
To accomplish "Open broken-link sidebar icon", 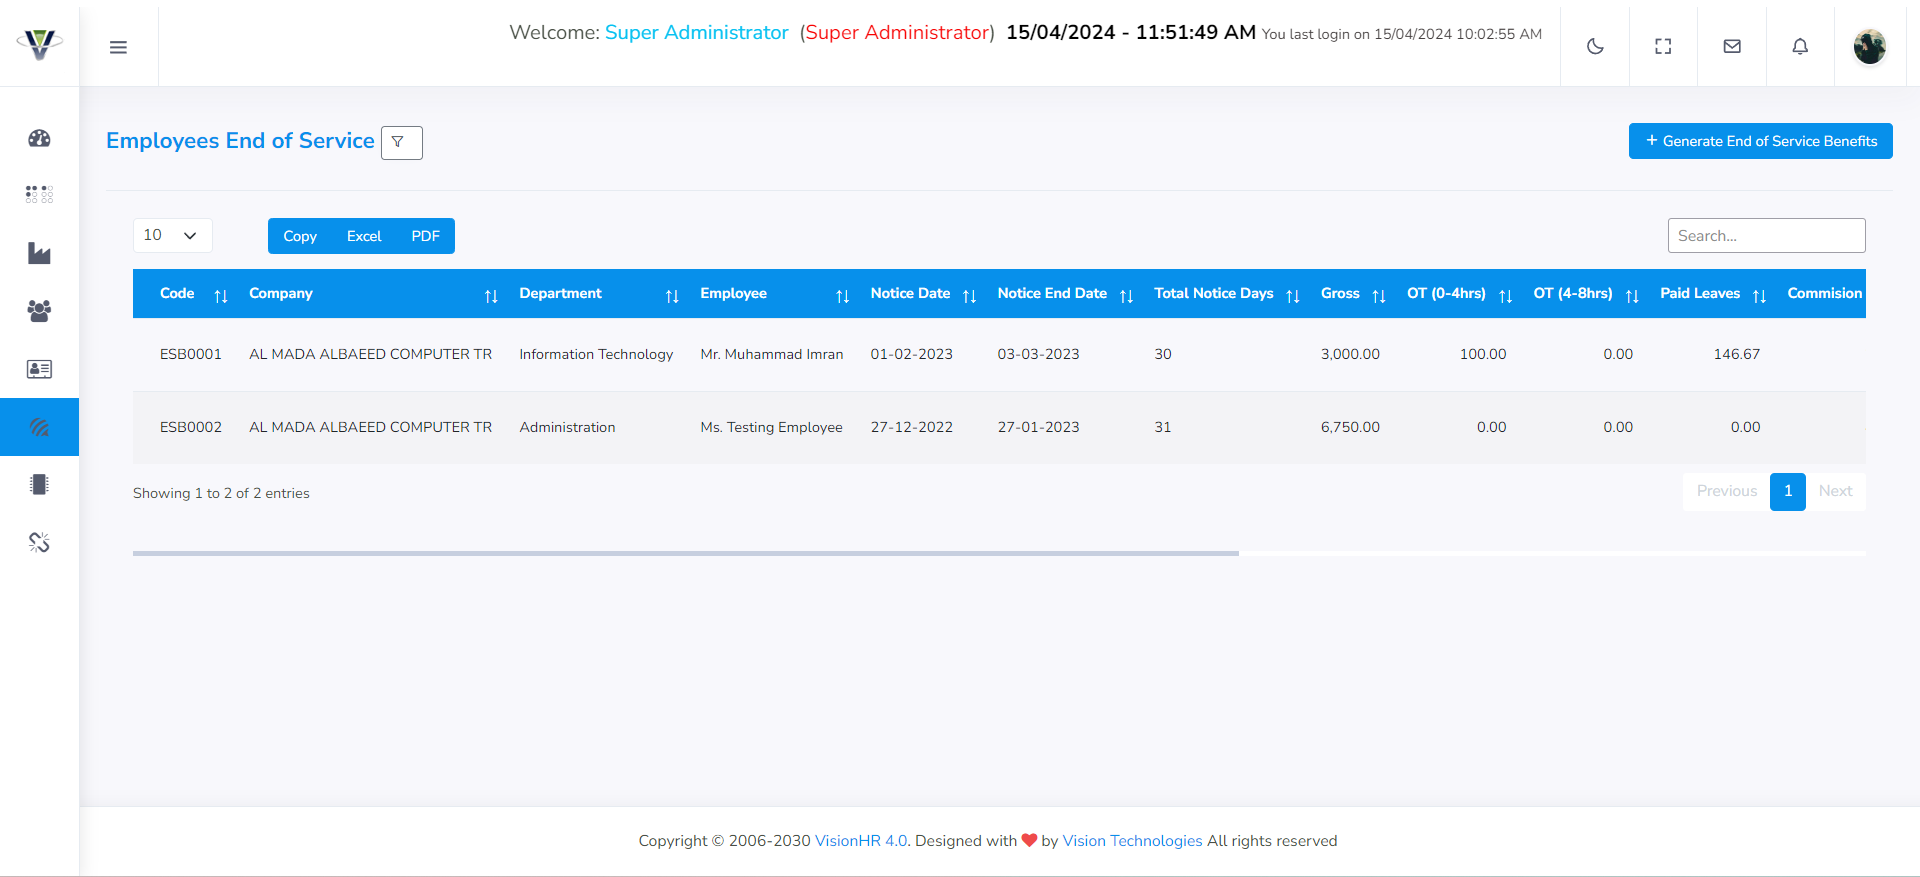I will click(39, 542).
